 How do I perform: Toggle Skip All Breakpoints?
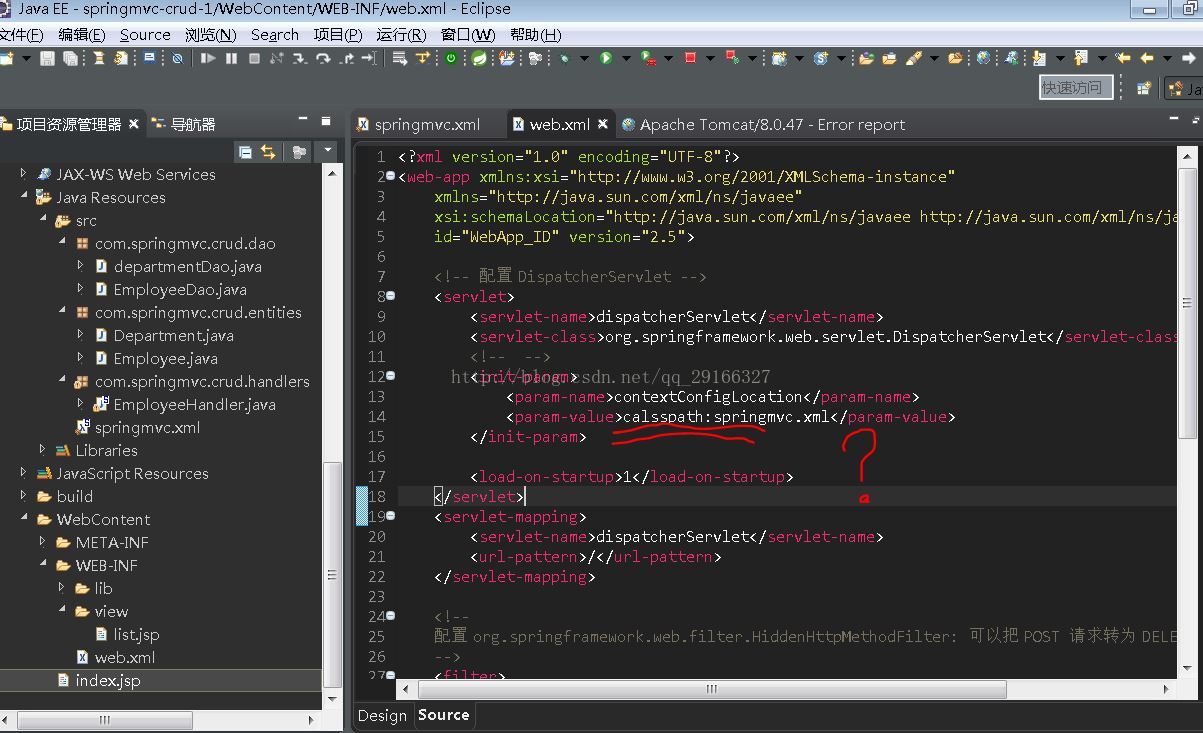pyautogui.click(x=177, y=59)
